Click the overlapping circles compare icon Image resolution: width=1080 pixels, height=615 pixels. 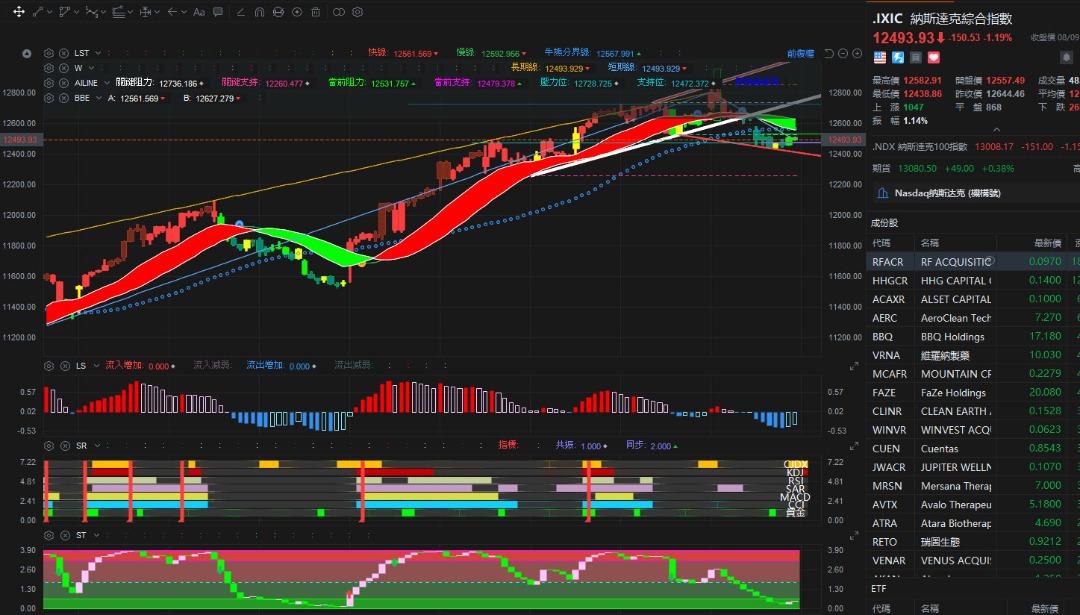[x=339, y=12]
